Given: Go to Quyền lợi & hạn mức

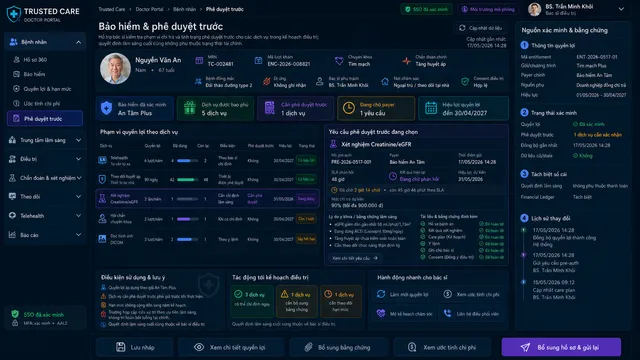Looking at the screenshot, I should coord(45,89).
